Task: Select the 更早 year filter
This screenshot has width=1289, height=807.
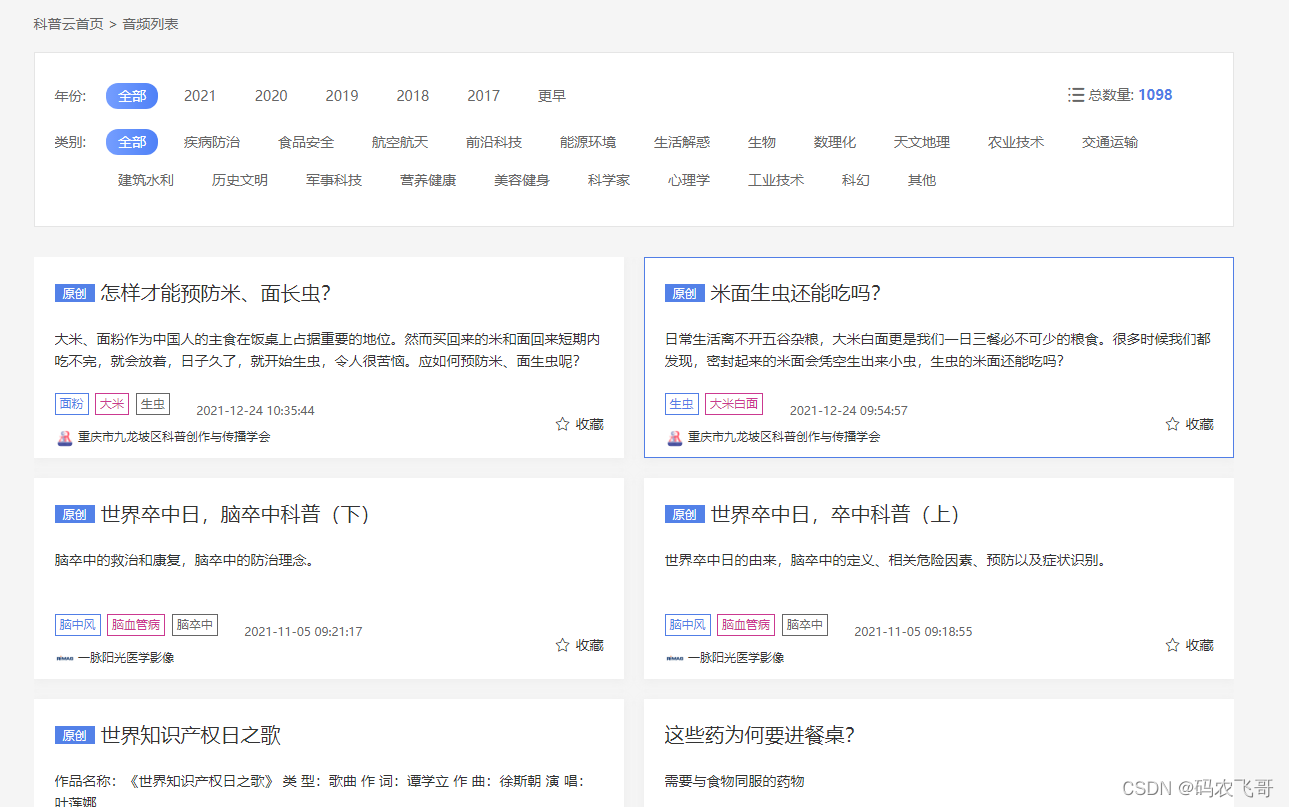Action: 552,96
